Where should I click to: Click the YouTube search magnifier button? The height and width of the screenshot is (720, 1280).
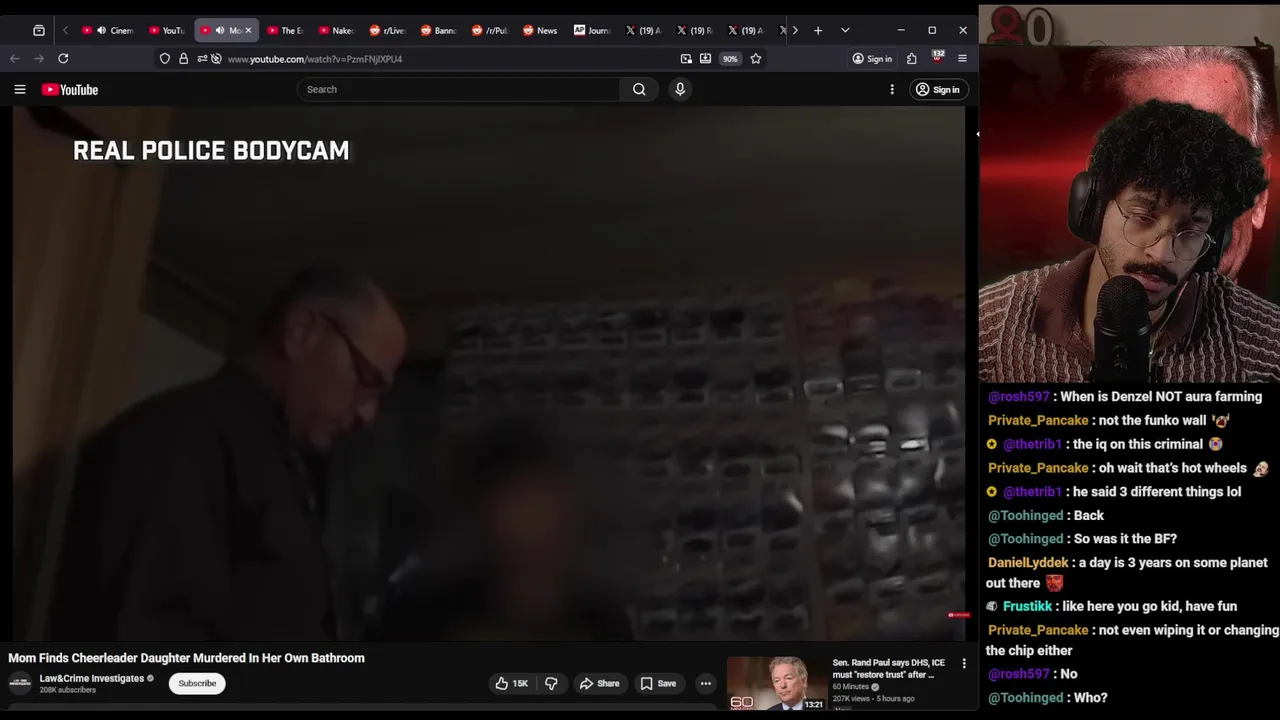[x=639, y=89]
